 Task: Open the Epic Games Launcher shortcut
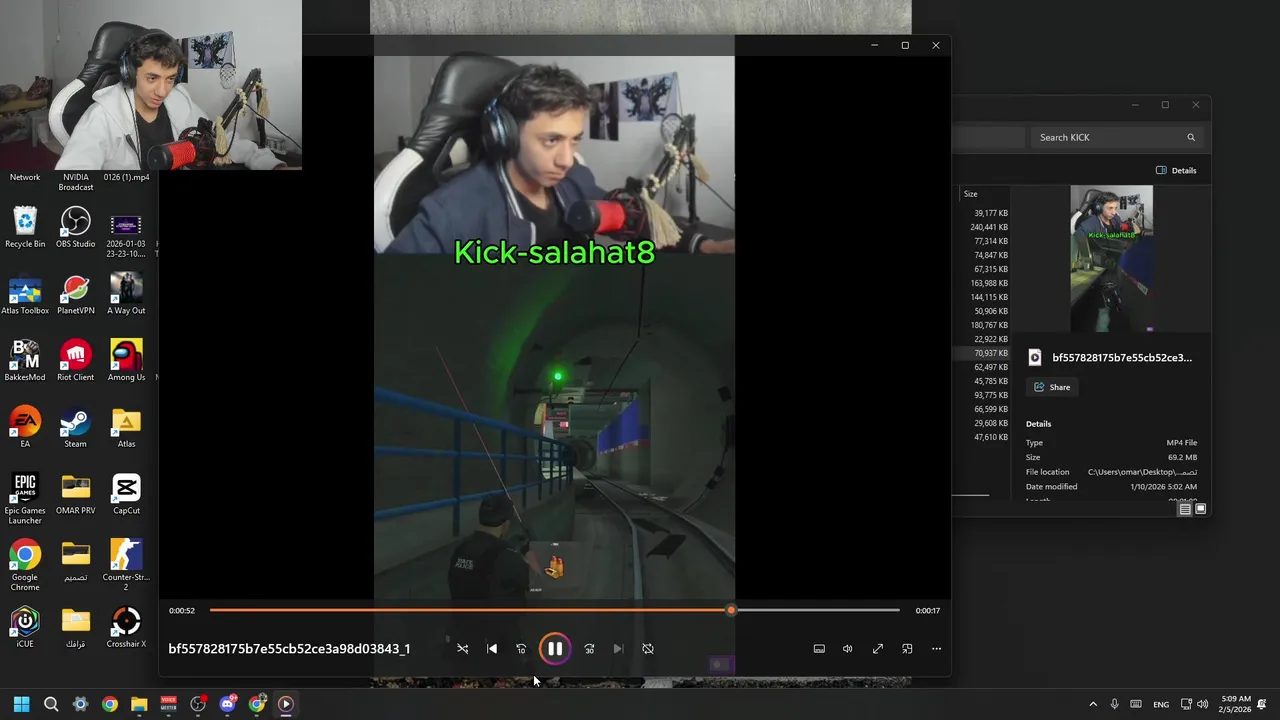(25, 498)
